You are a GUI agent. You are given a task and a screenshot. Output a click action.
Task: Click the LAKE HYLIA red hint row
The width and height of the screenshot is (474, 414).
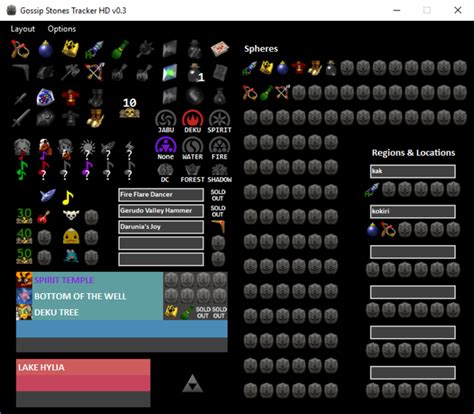[x=83, y=367]
